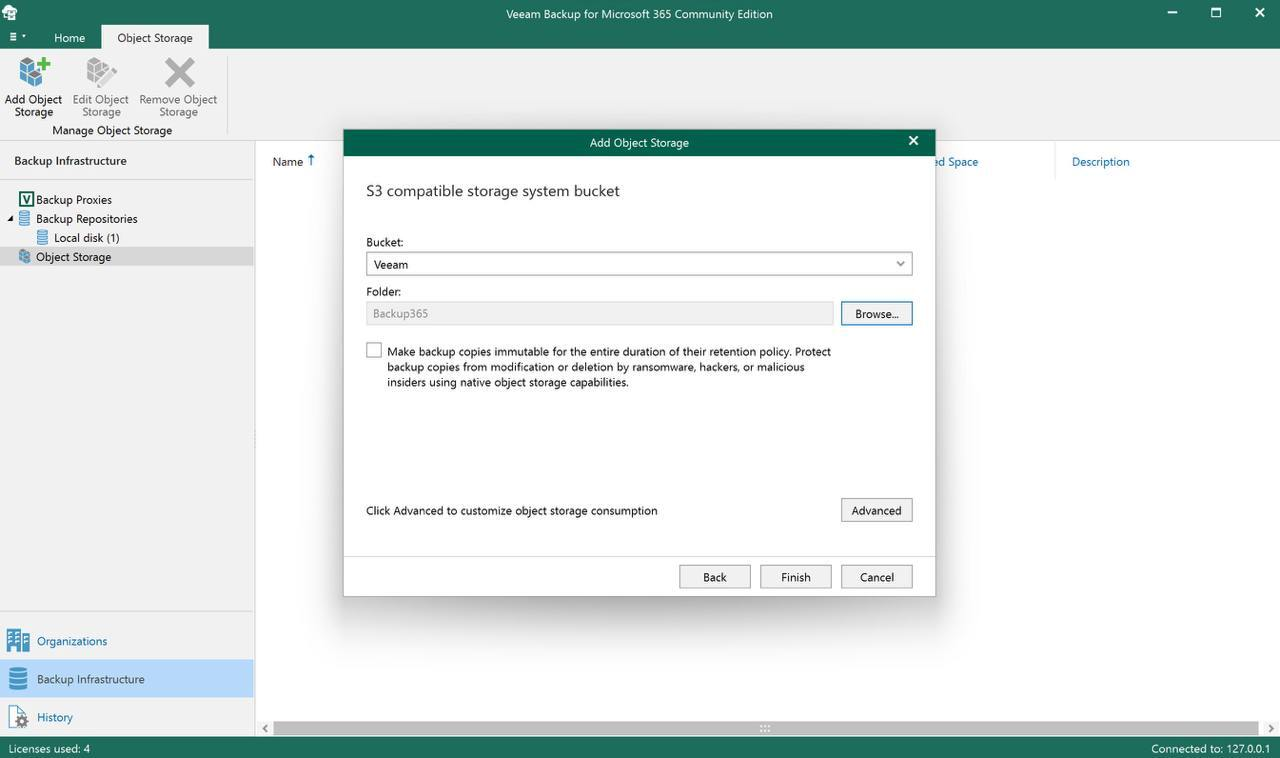The image size is (1280, 758).
Task: Select the Object Storage ribbon tab
Action: (155, 38)
